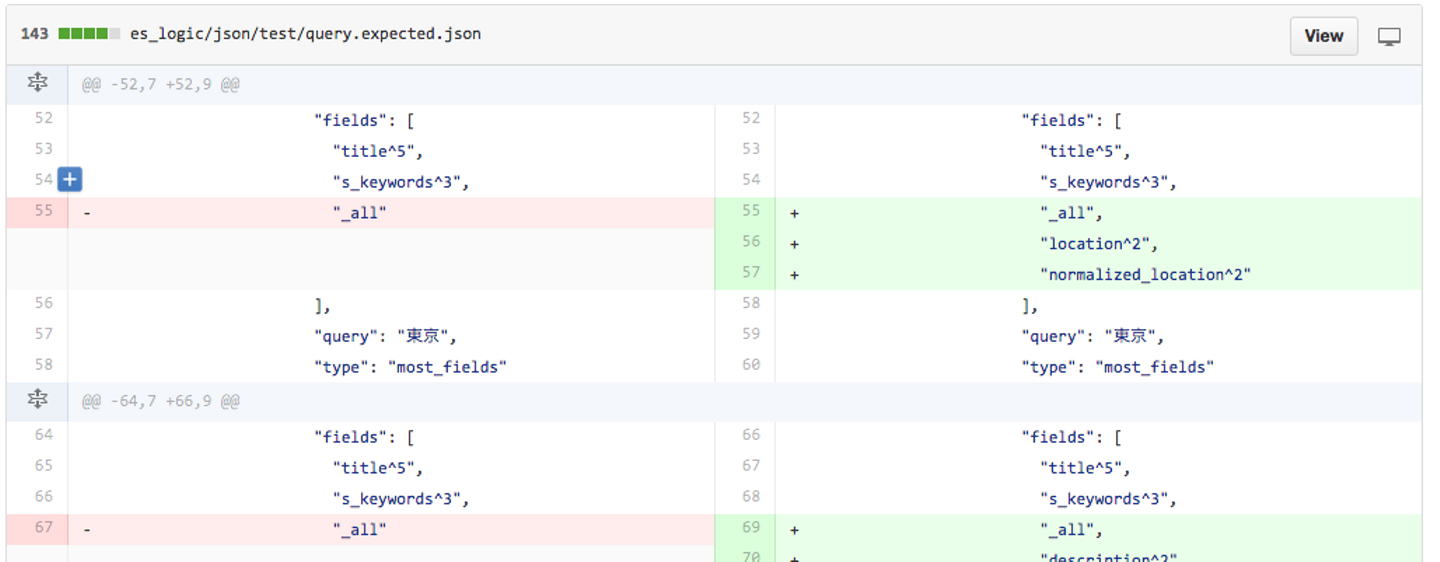Click the minus marker on deleted line 55
This screenshot has width=1440, height=562.
[87, 213]
